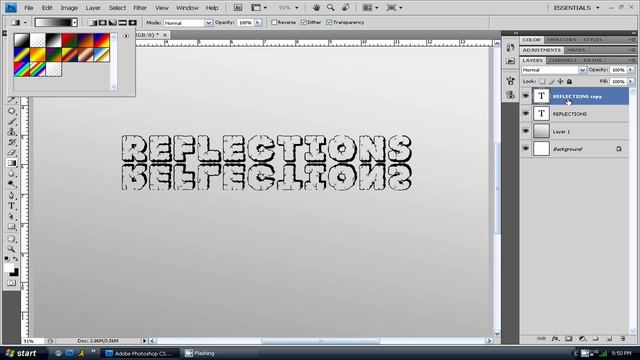640x360 pixels.
Task: Toggle the Transparency checkbox
Action: (x=329, y=22)
